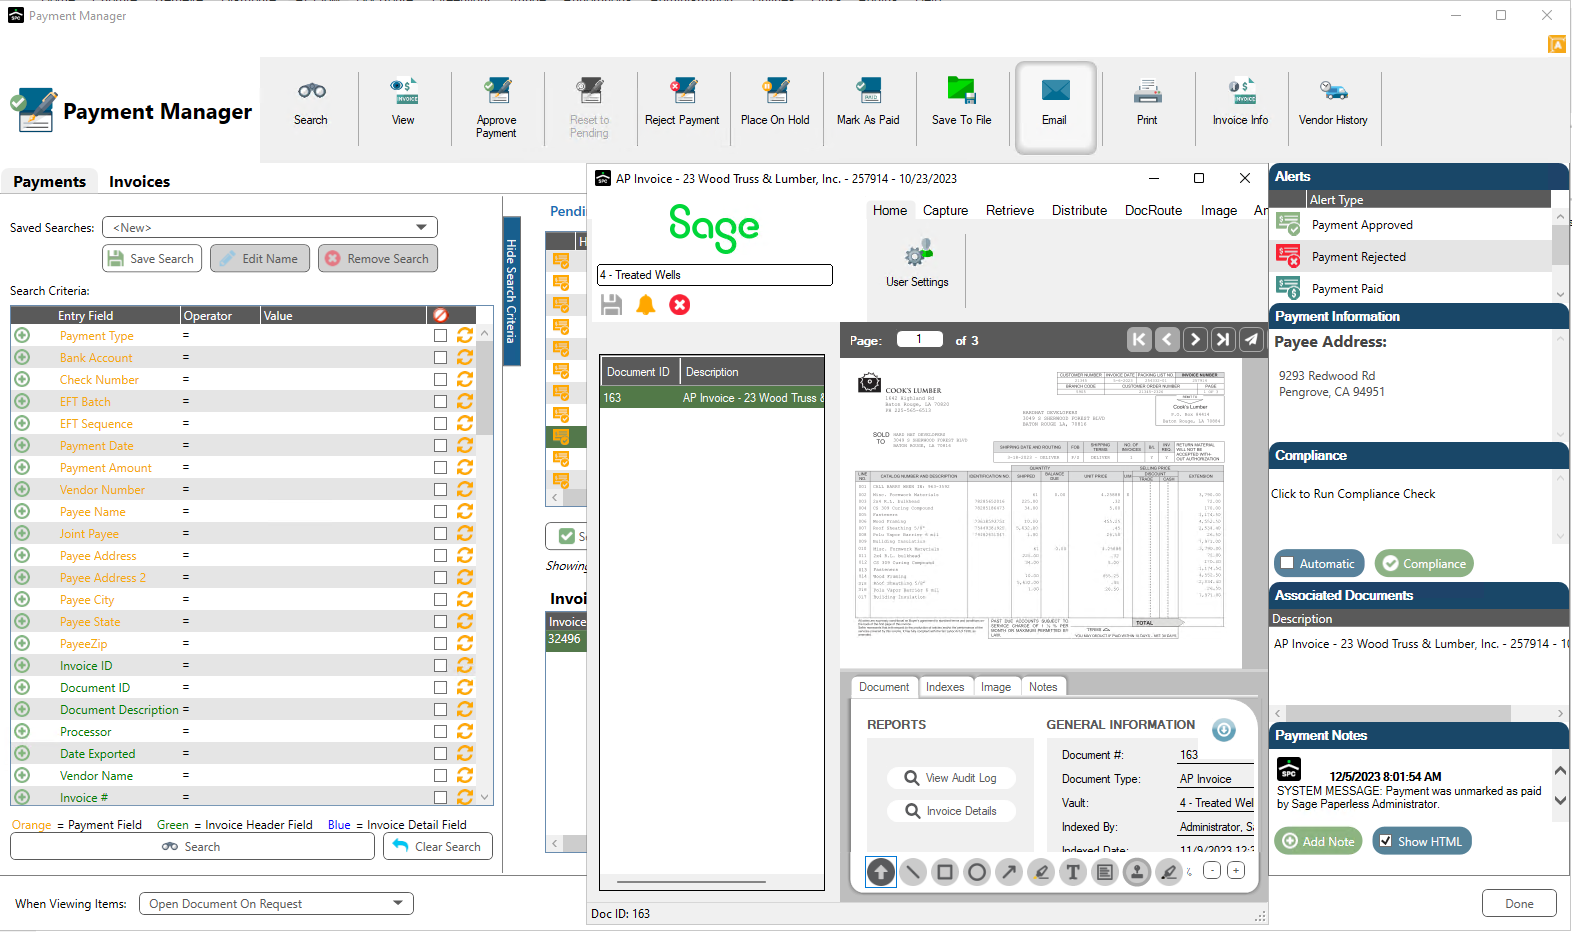Click the View invoice toolbar icon
The image size is (1572, 932).
coord(403,103)
